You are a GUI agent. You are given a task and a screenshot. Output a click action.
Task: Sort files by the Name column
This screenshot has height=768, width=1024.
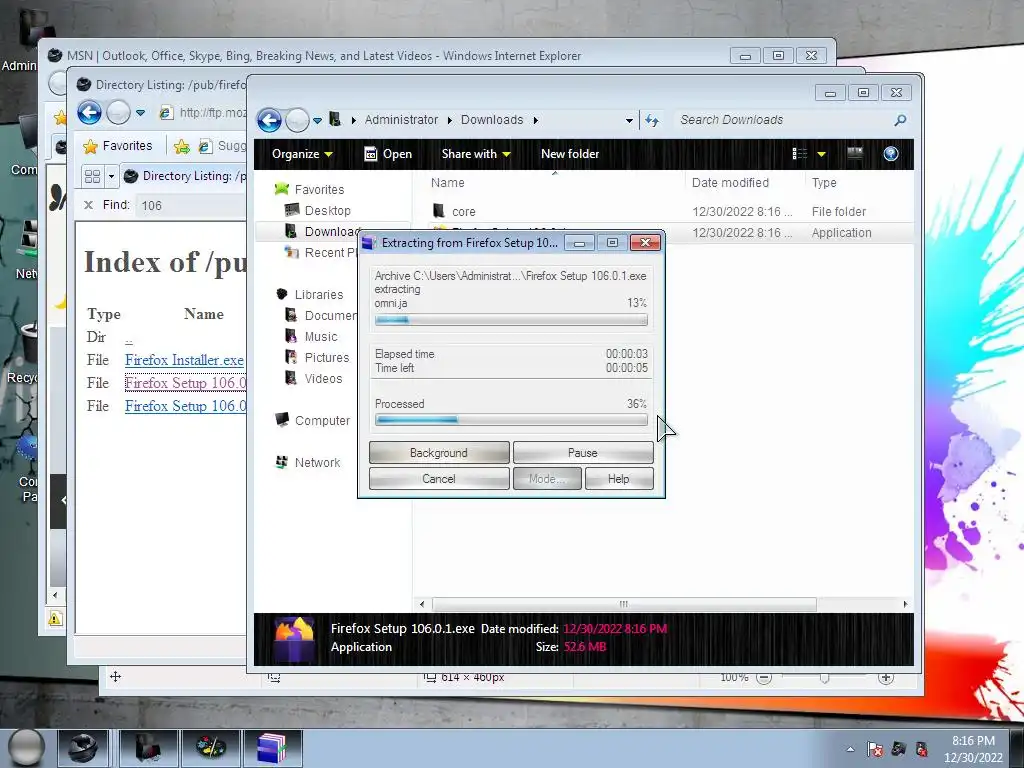tap(448, 183)
